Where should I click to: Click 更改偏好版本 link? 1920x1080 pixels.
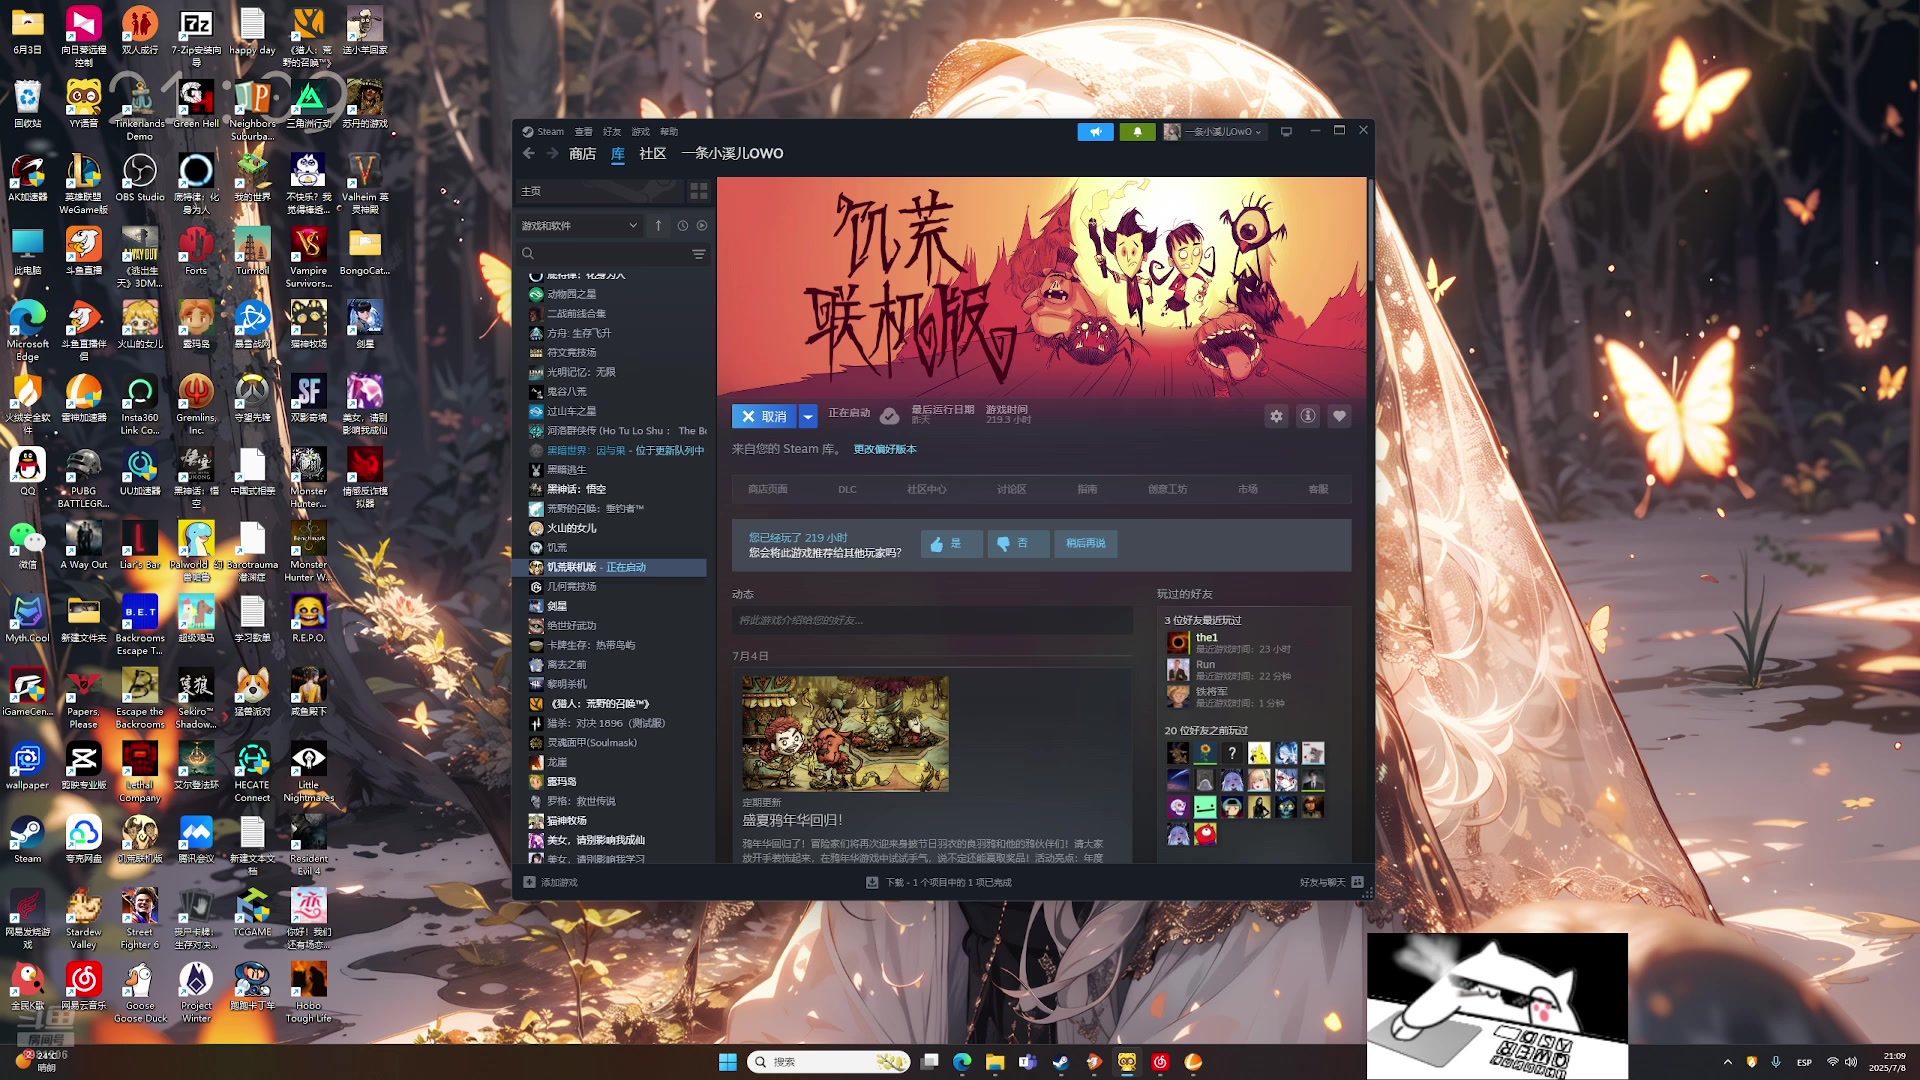[x=885, y=449]
